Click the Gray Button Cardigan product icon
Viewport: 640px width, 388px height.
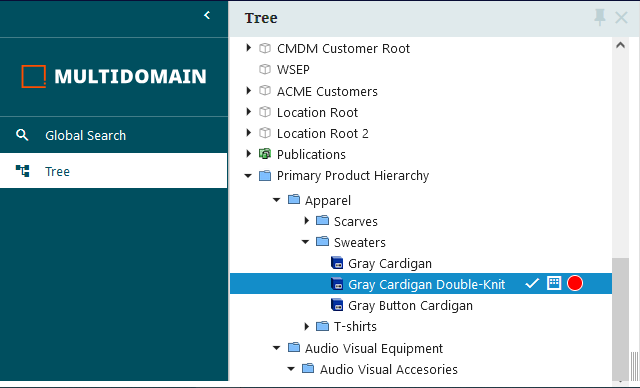[337, 305]
